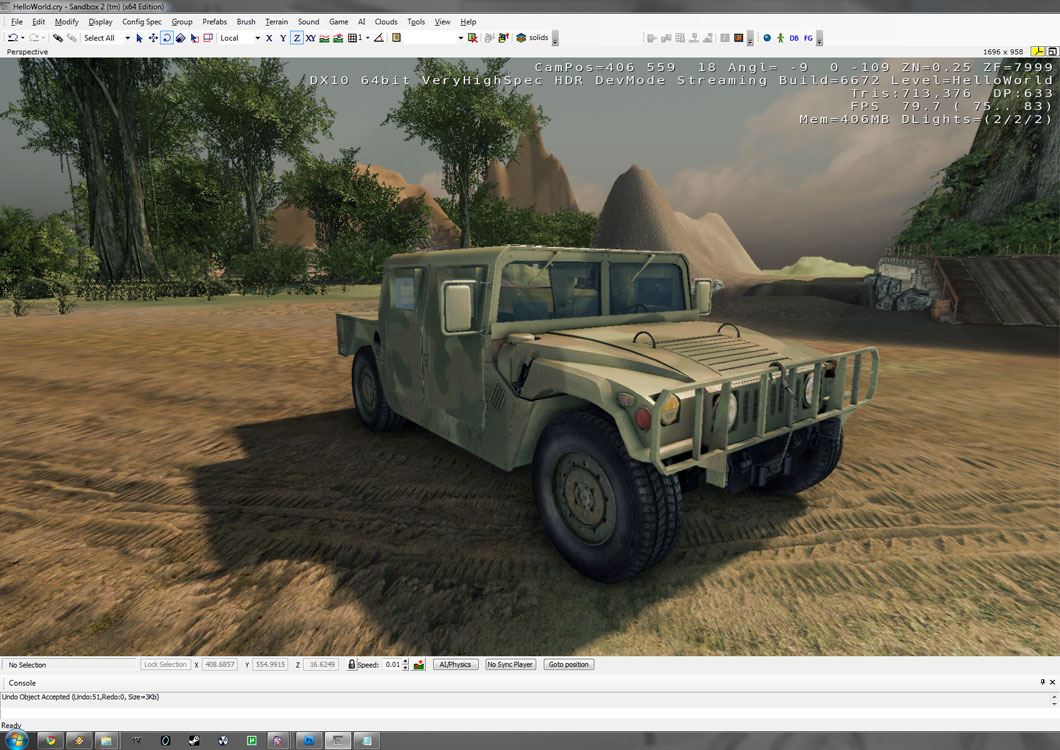Click the Delete Named Selection icon

click(473, 38)
